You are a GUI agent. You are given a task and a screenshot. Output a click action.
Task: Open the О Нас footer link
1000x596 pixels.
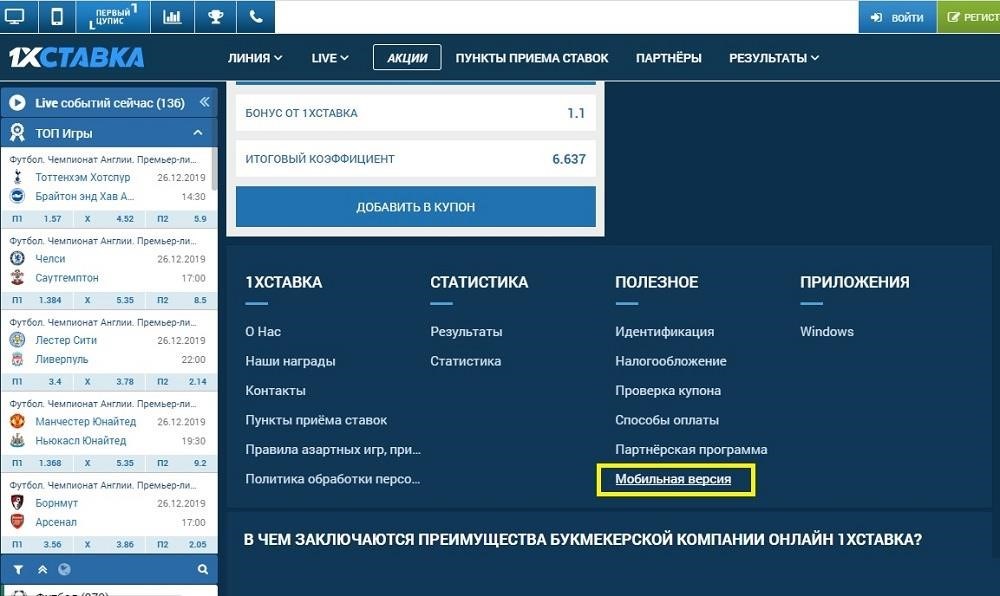click(263, 331)
